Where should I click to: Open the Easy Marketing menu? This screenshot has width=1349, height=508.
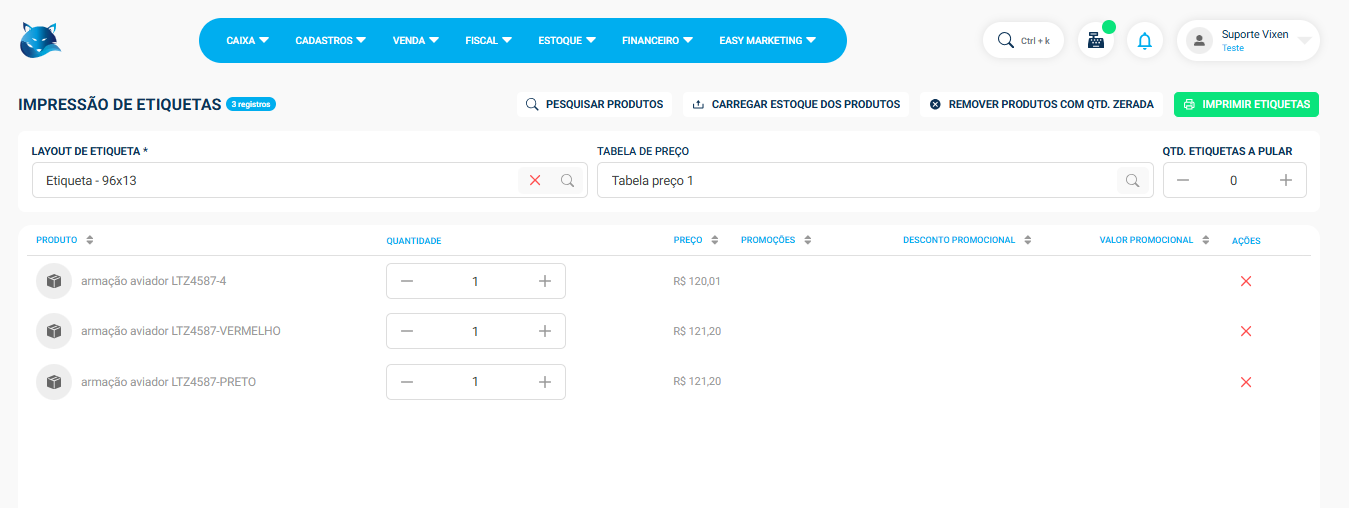768,41
